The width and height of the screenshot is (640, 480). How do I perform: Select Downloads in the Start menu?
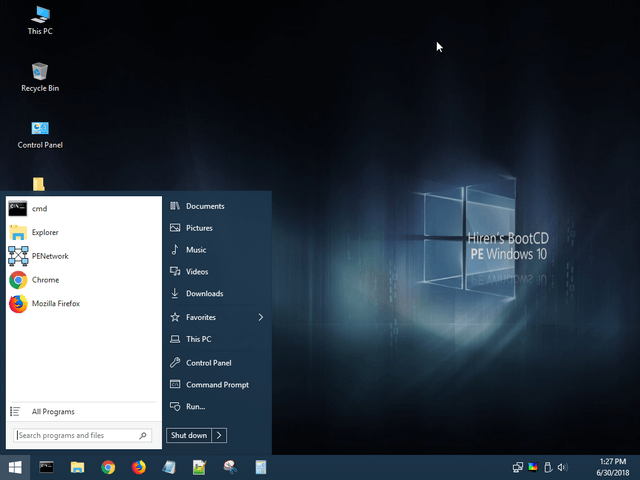coord(204,294)
